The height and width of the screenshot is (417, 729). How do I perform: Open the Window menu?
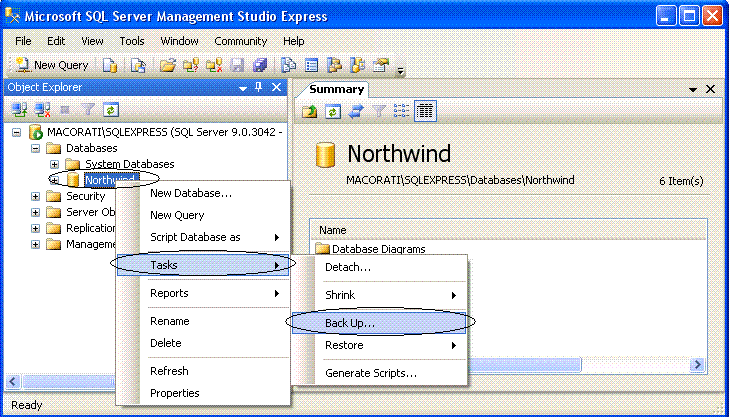pyautogui.click(x=179, y=41)
